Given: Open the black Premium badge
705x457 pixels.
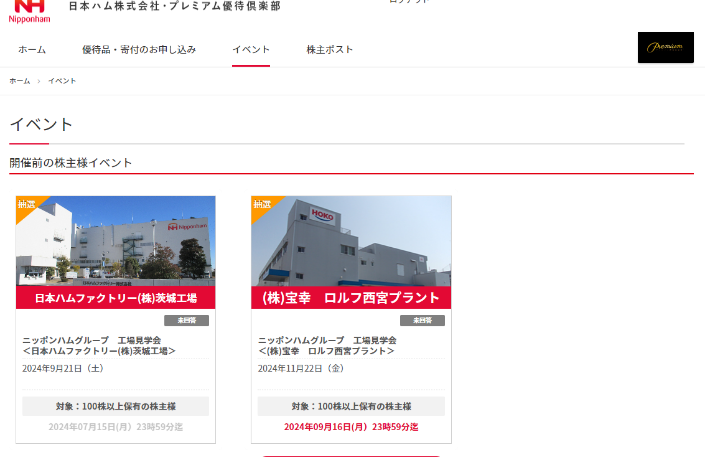Looking at the screenshot, I should click(x=665, y=47).
